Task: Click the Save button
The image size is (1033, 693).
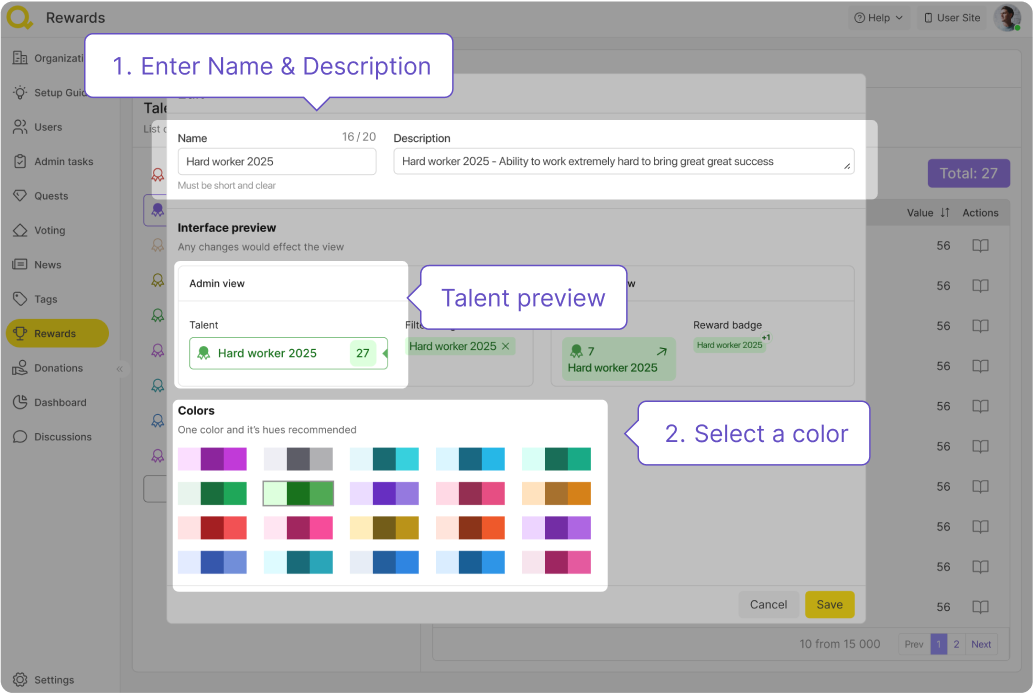Action: pyautogui.click(x=829, y=604)
